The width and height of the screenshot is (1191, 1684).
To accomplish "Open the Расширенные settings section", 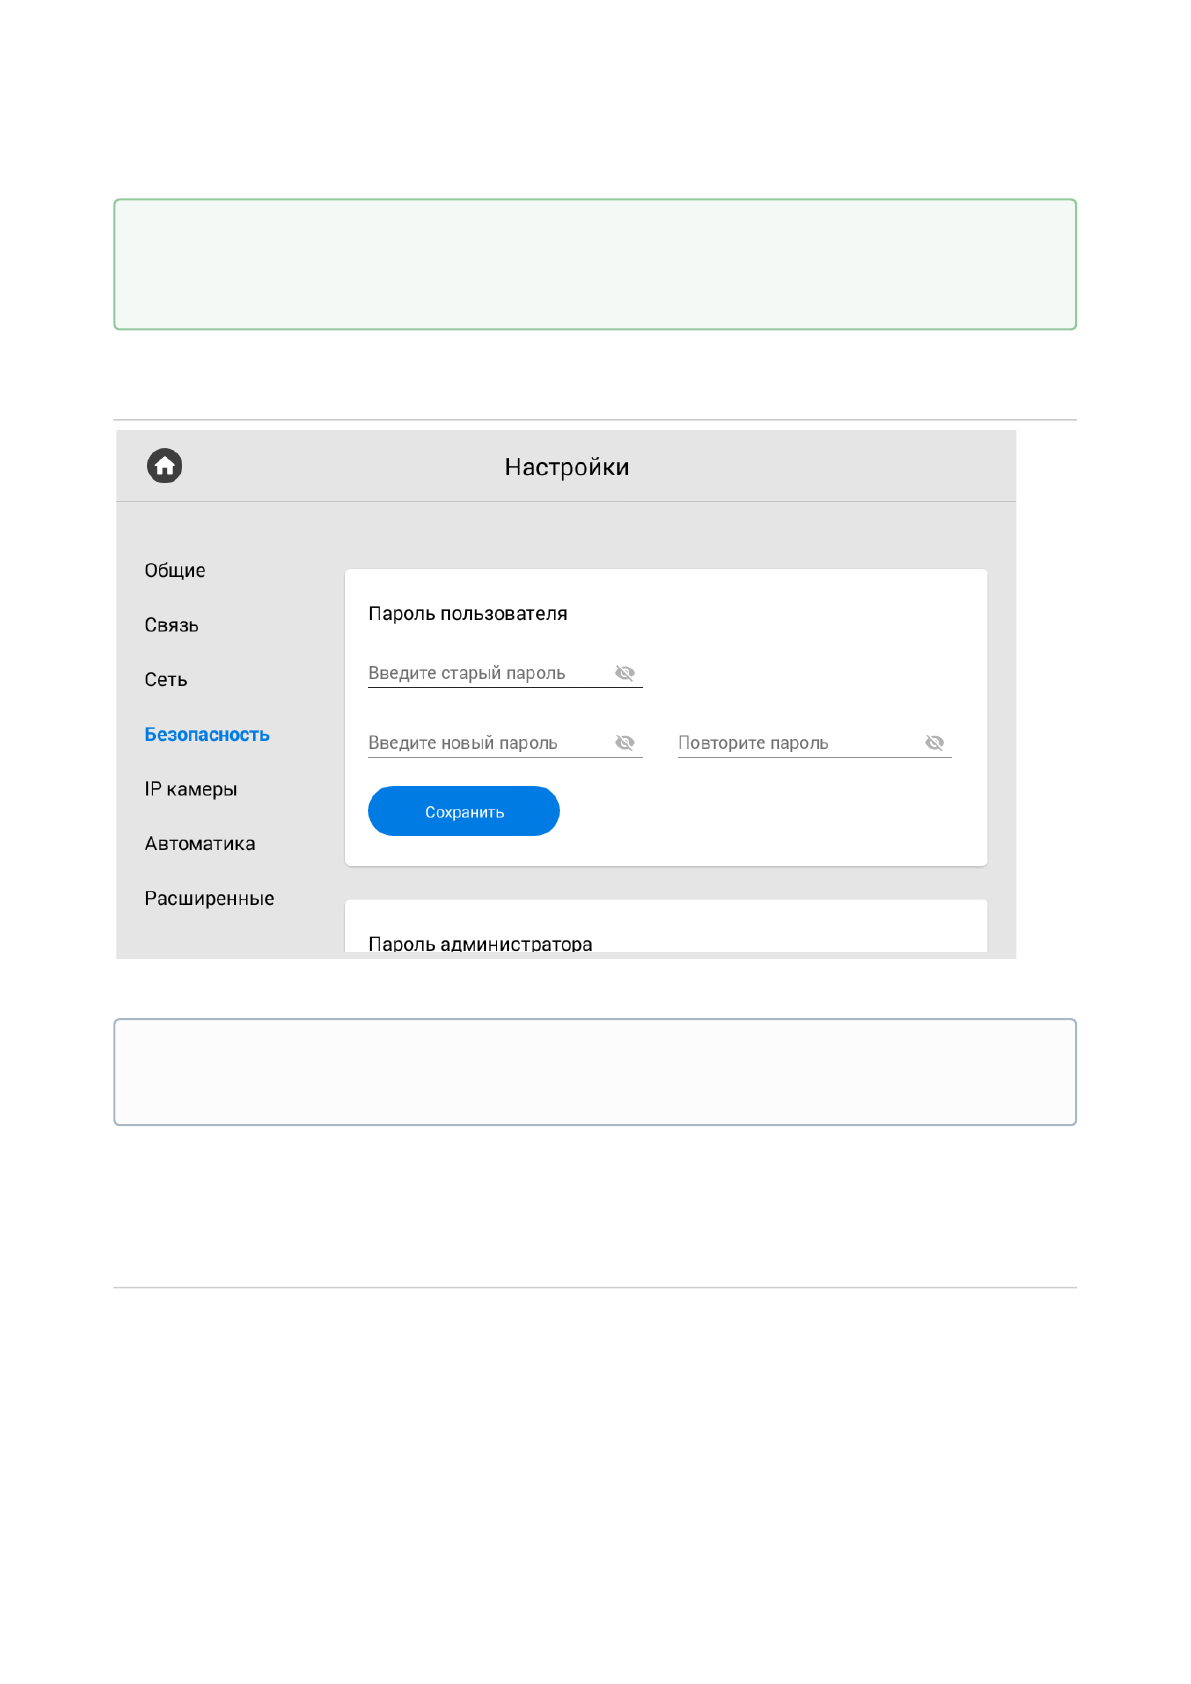I will click(x=209, y=899).
